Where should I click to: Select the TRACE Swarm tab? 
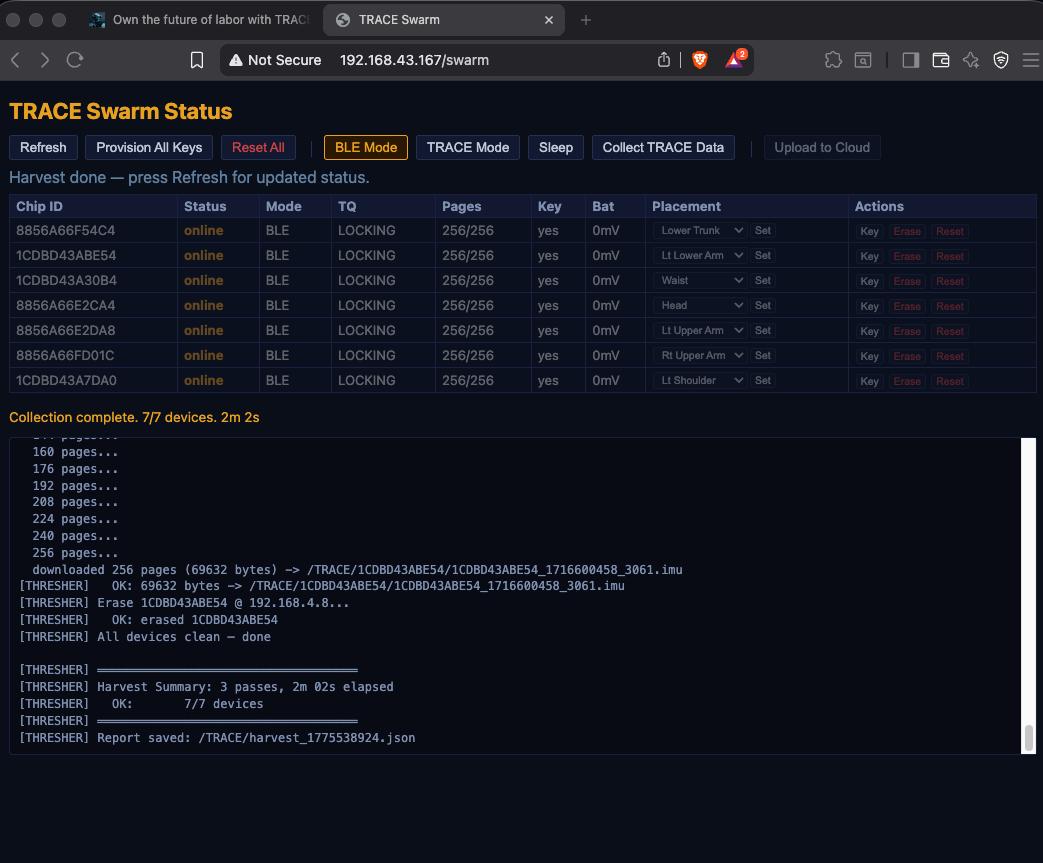click(444, 20)
